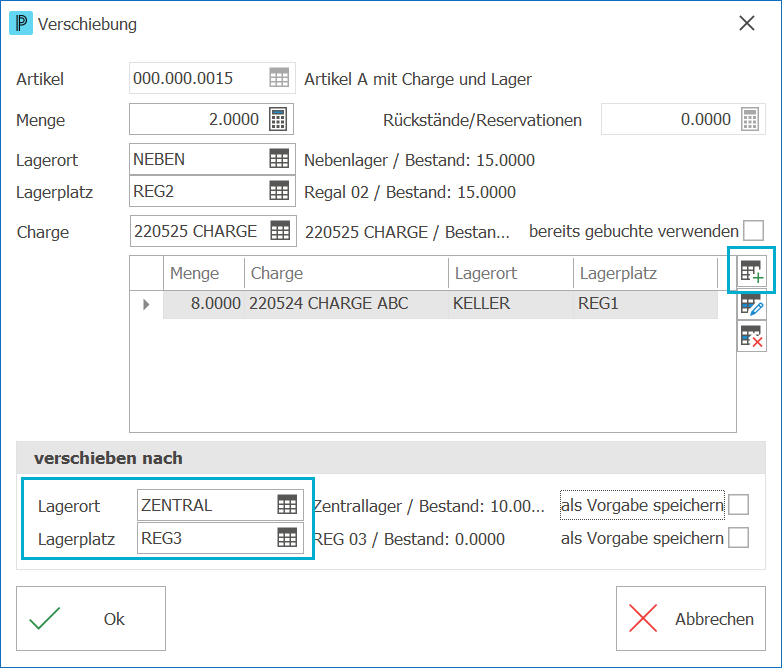Select the table cell '8.0000'
Viewport: 782px width, 668px height.
(x=204, y=304)
